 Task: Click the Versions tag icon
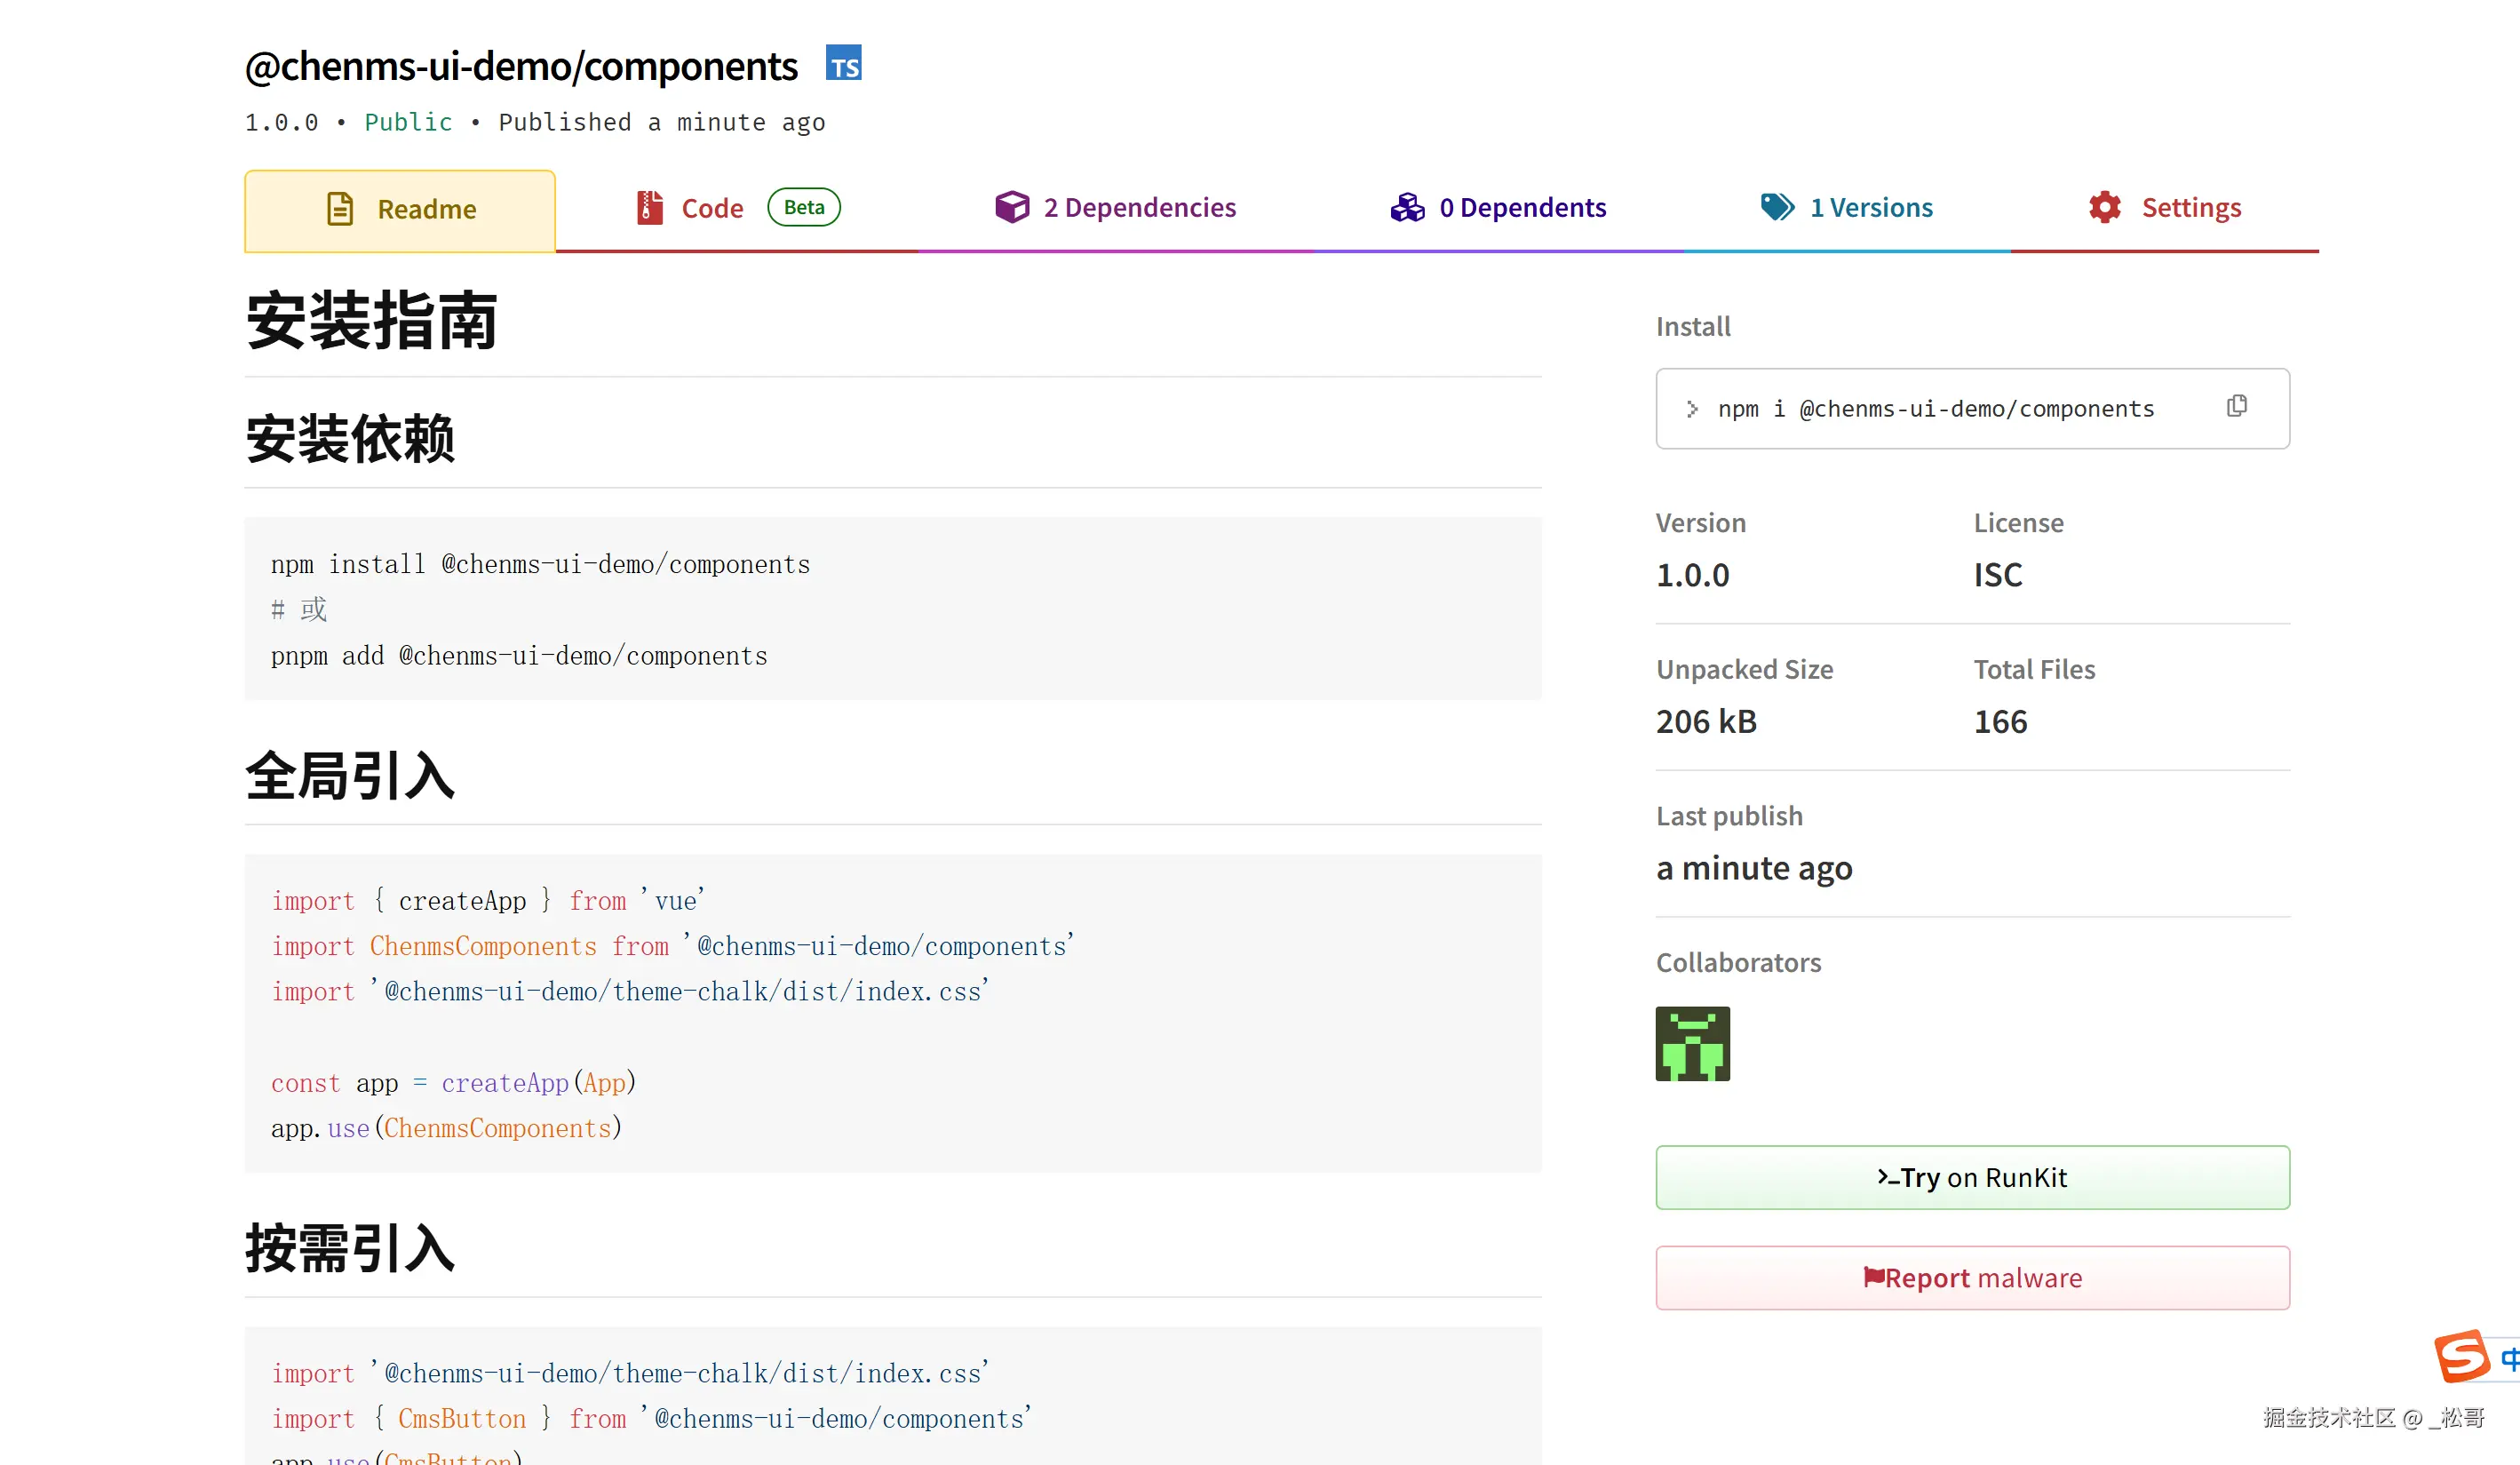click(x=1777, y=207)
